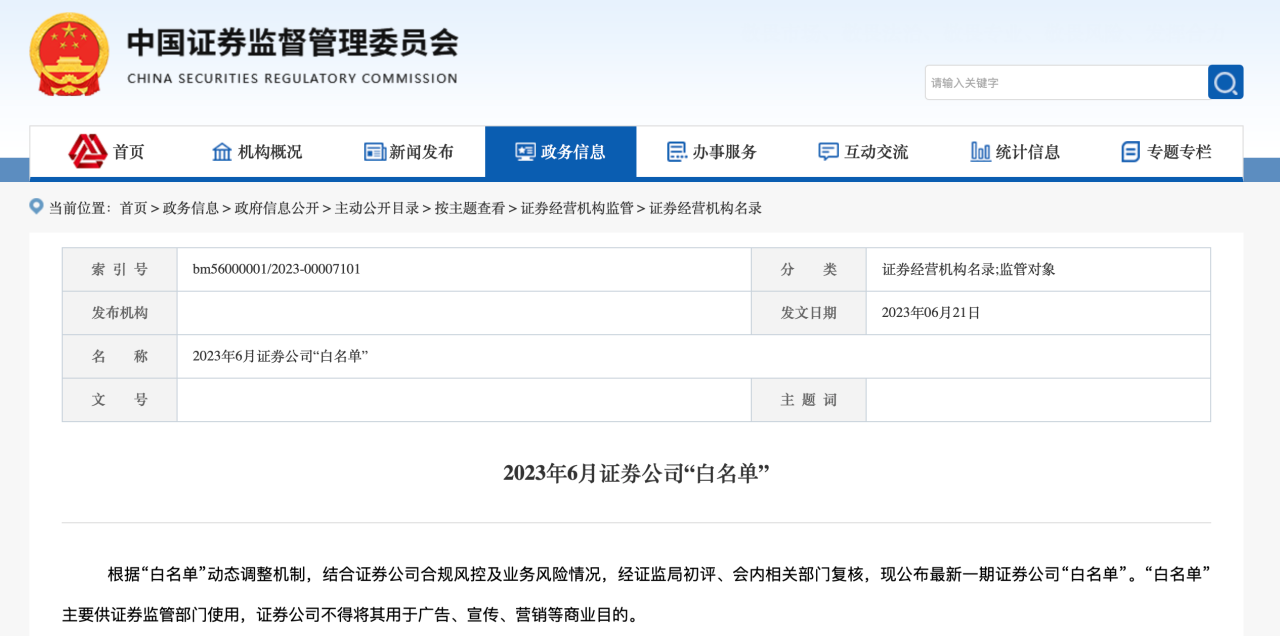The image size is (1280, 636).
Task: Click the magnifying glass search button
Action: [1225, 82]
